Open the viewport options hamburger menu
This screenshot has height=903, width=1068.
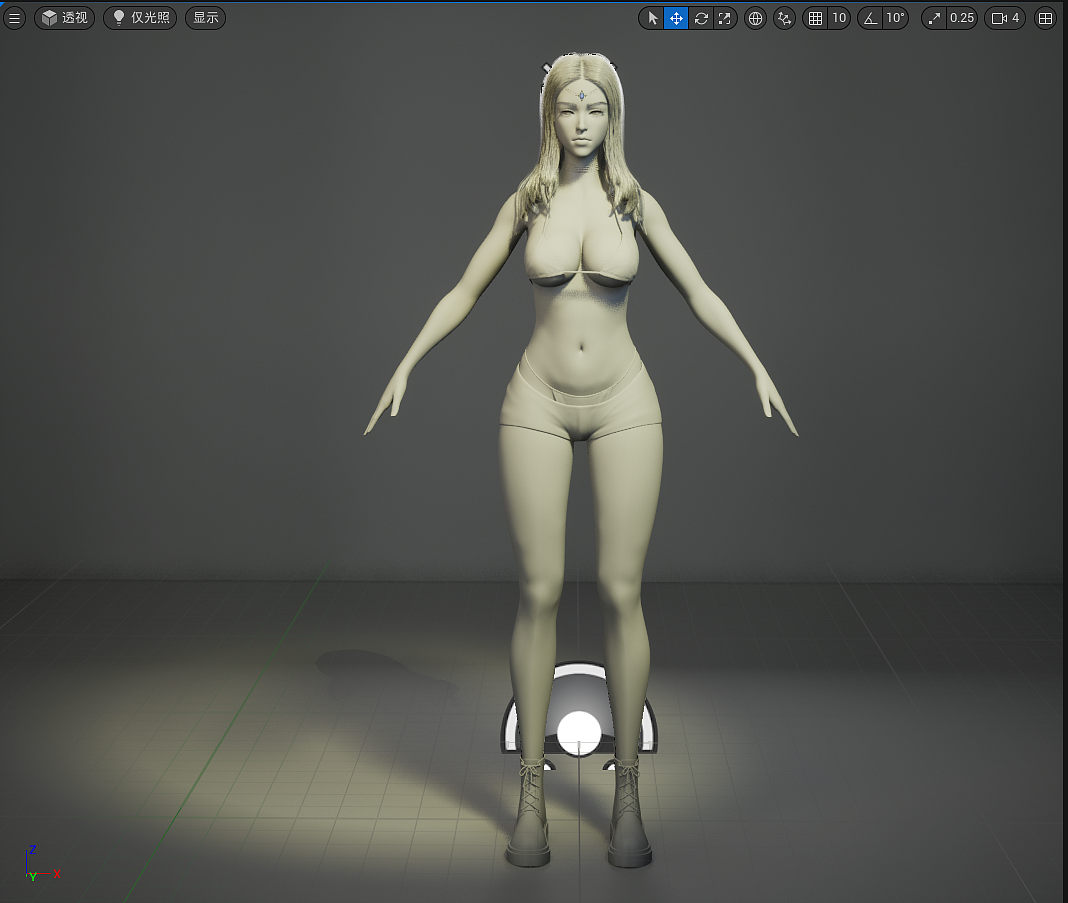[x=14, y=18]
